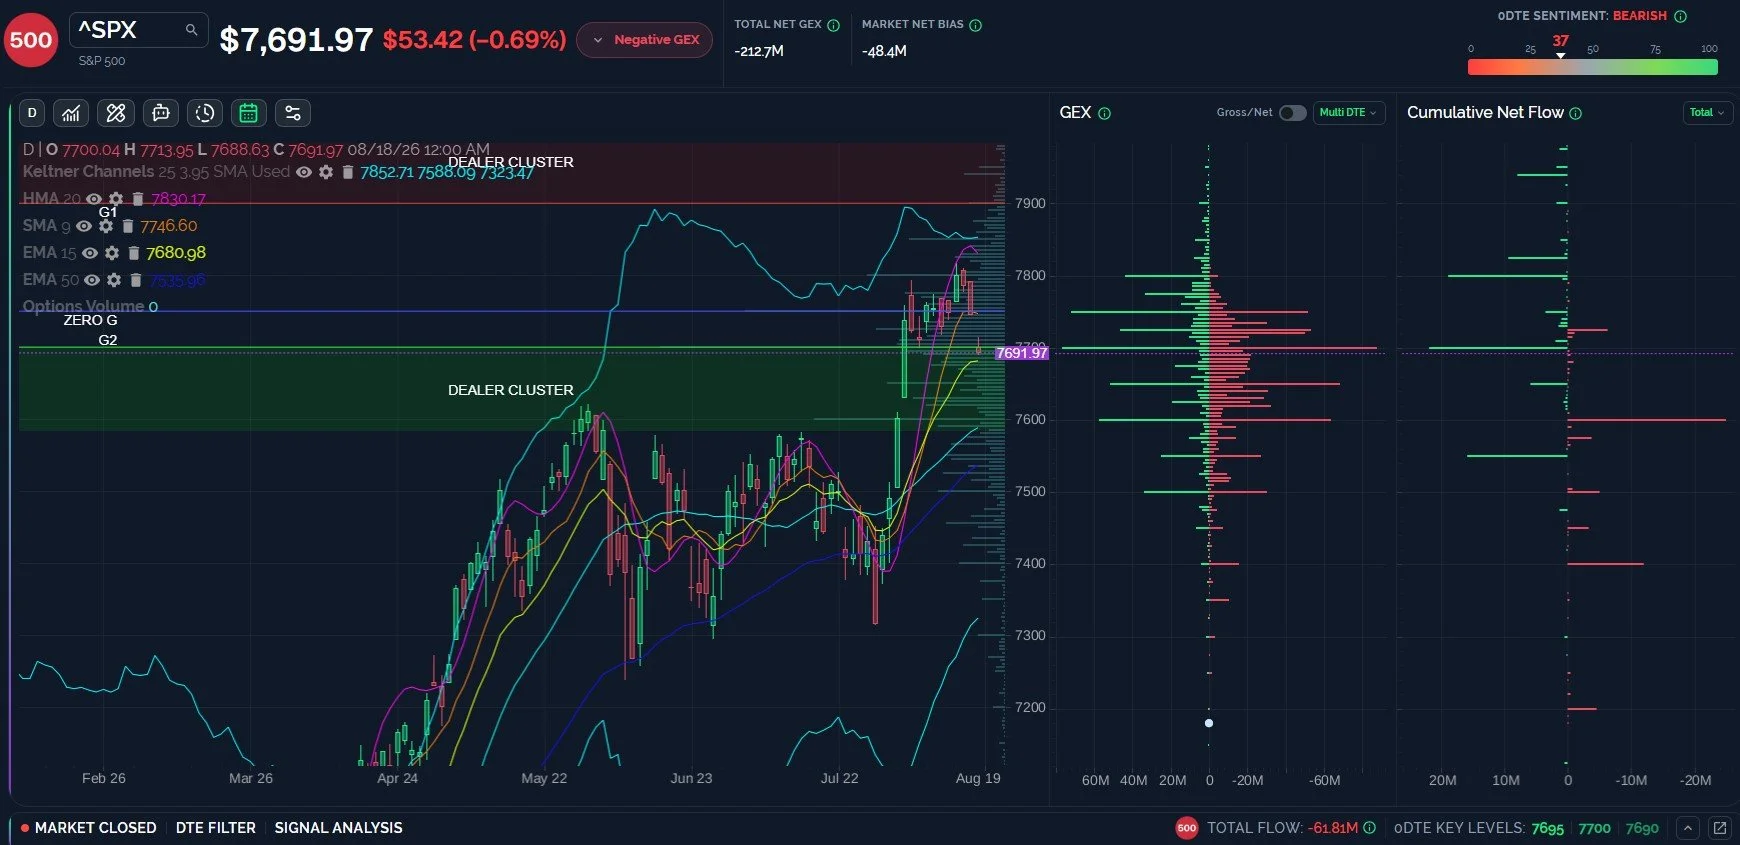This screenshot has height=845, width=1740.
Task: Click the -48.4M Market Net Bias value
Action: (x=884, y=51)
